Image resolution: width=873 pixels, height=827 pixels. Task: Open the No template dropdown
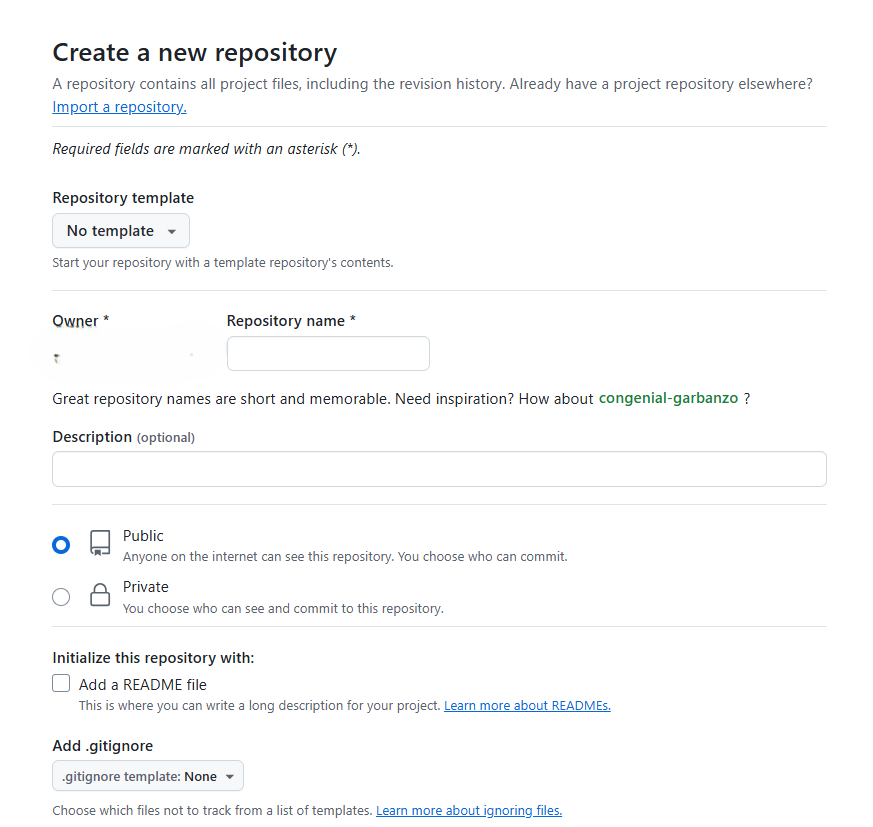[120, 231]
